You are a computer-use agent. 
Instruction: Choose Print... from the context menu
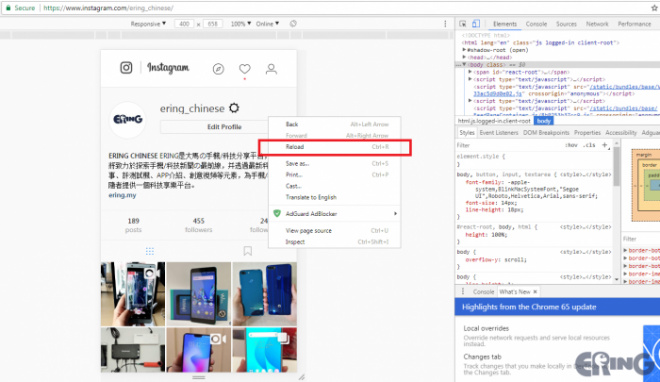pos(335,175)
